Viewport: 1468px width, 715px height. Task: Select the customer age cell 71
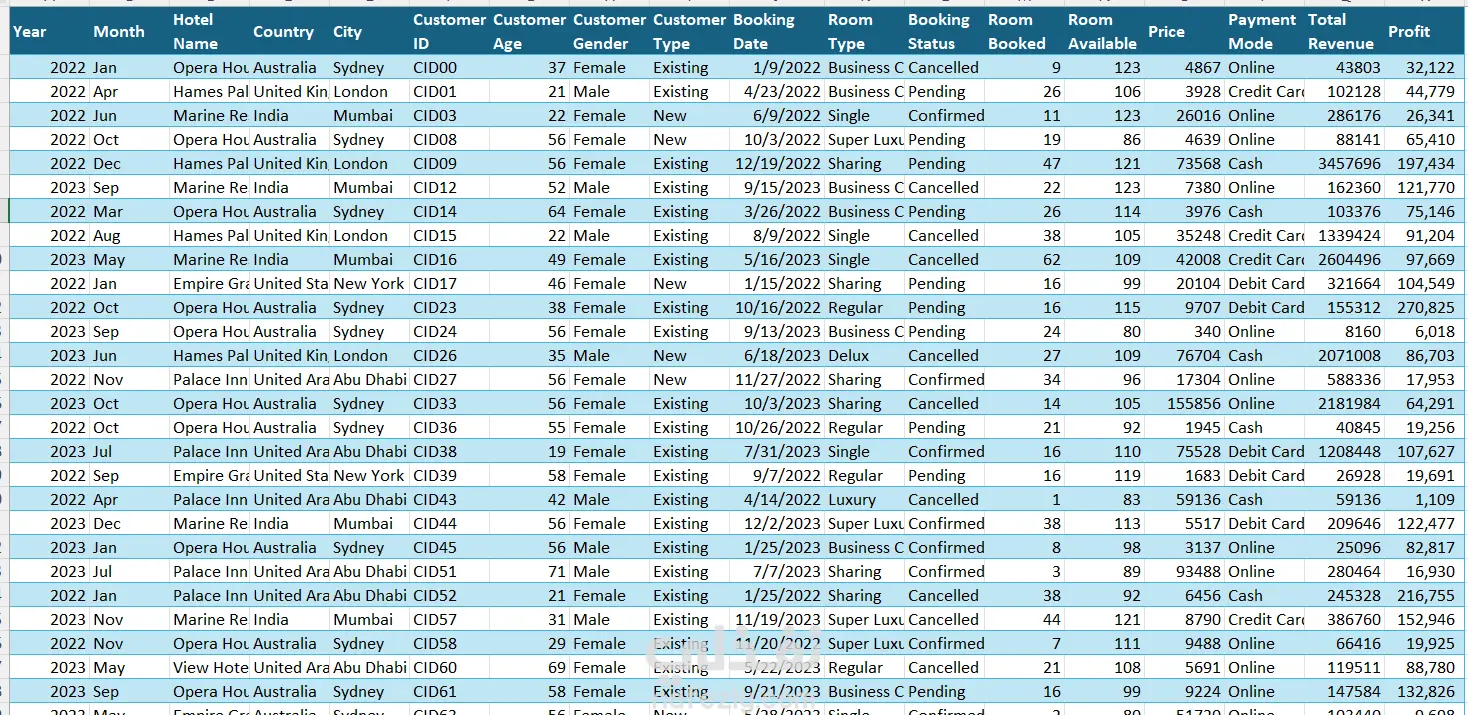529,572
